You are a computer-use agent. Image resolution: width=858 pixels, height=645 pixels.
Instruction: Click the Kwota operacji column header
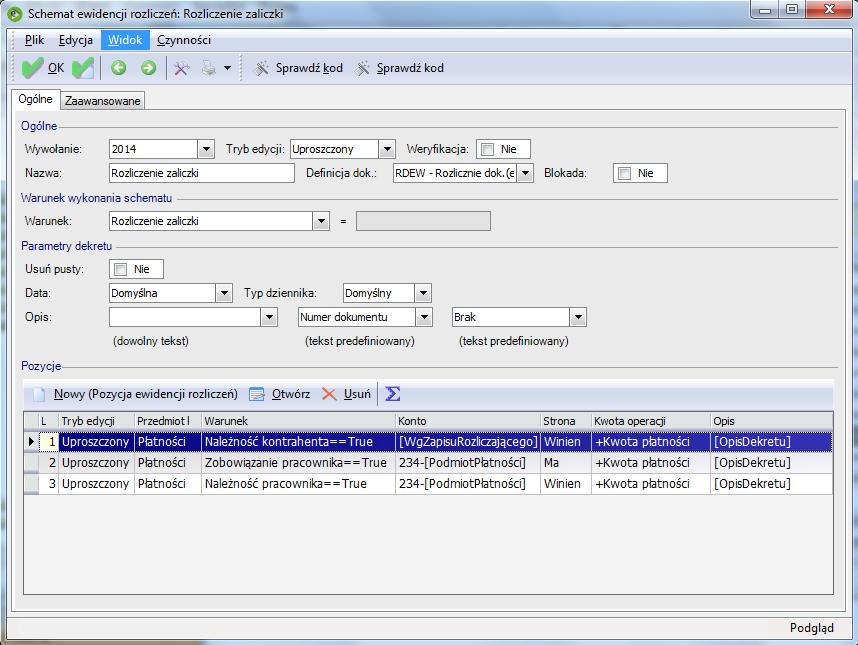click(x=651, y=421)
